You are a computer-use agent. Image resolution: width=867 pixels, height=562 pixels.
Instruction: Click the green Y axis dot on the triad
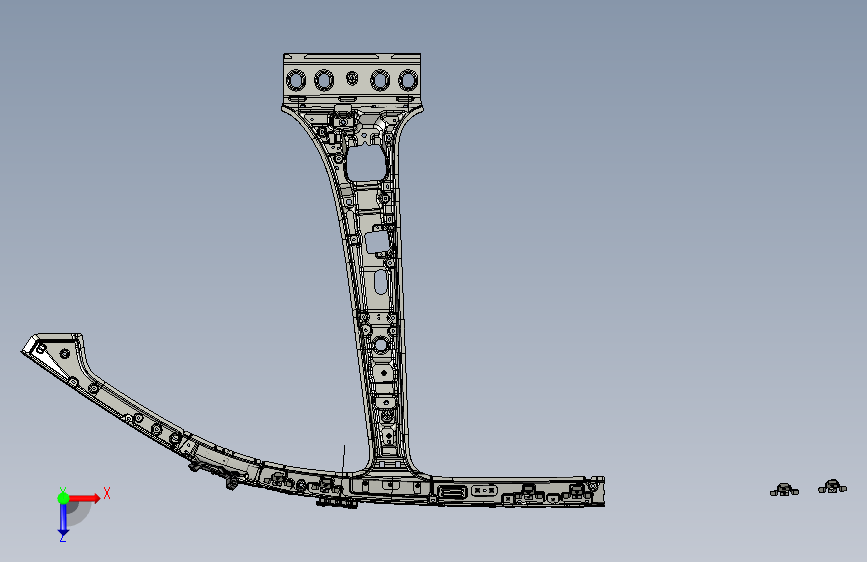pos(63,498)
